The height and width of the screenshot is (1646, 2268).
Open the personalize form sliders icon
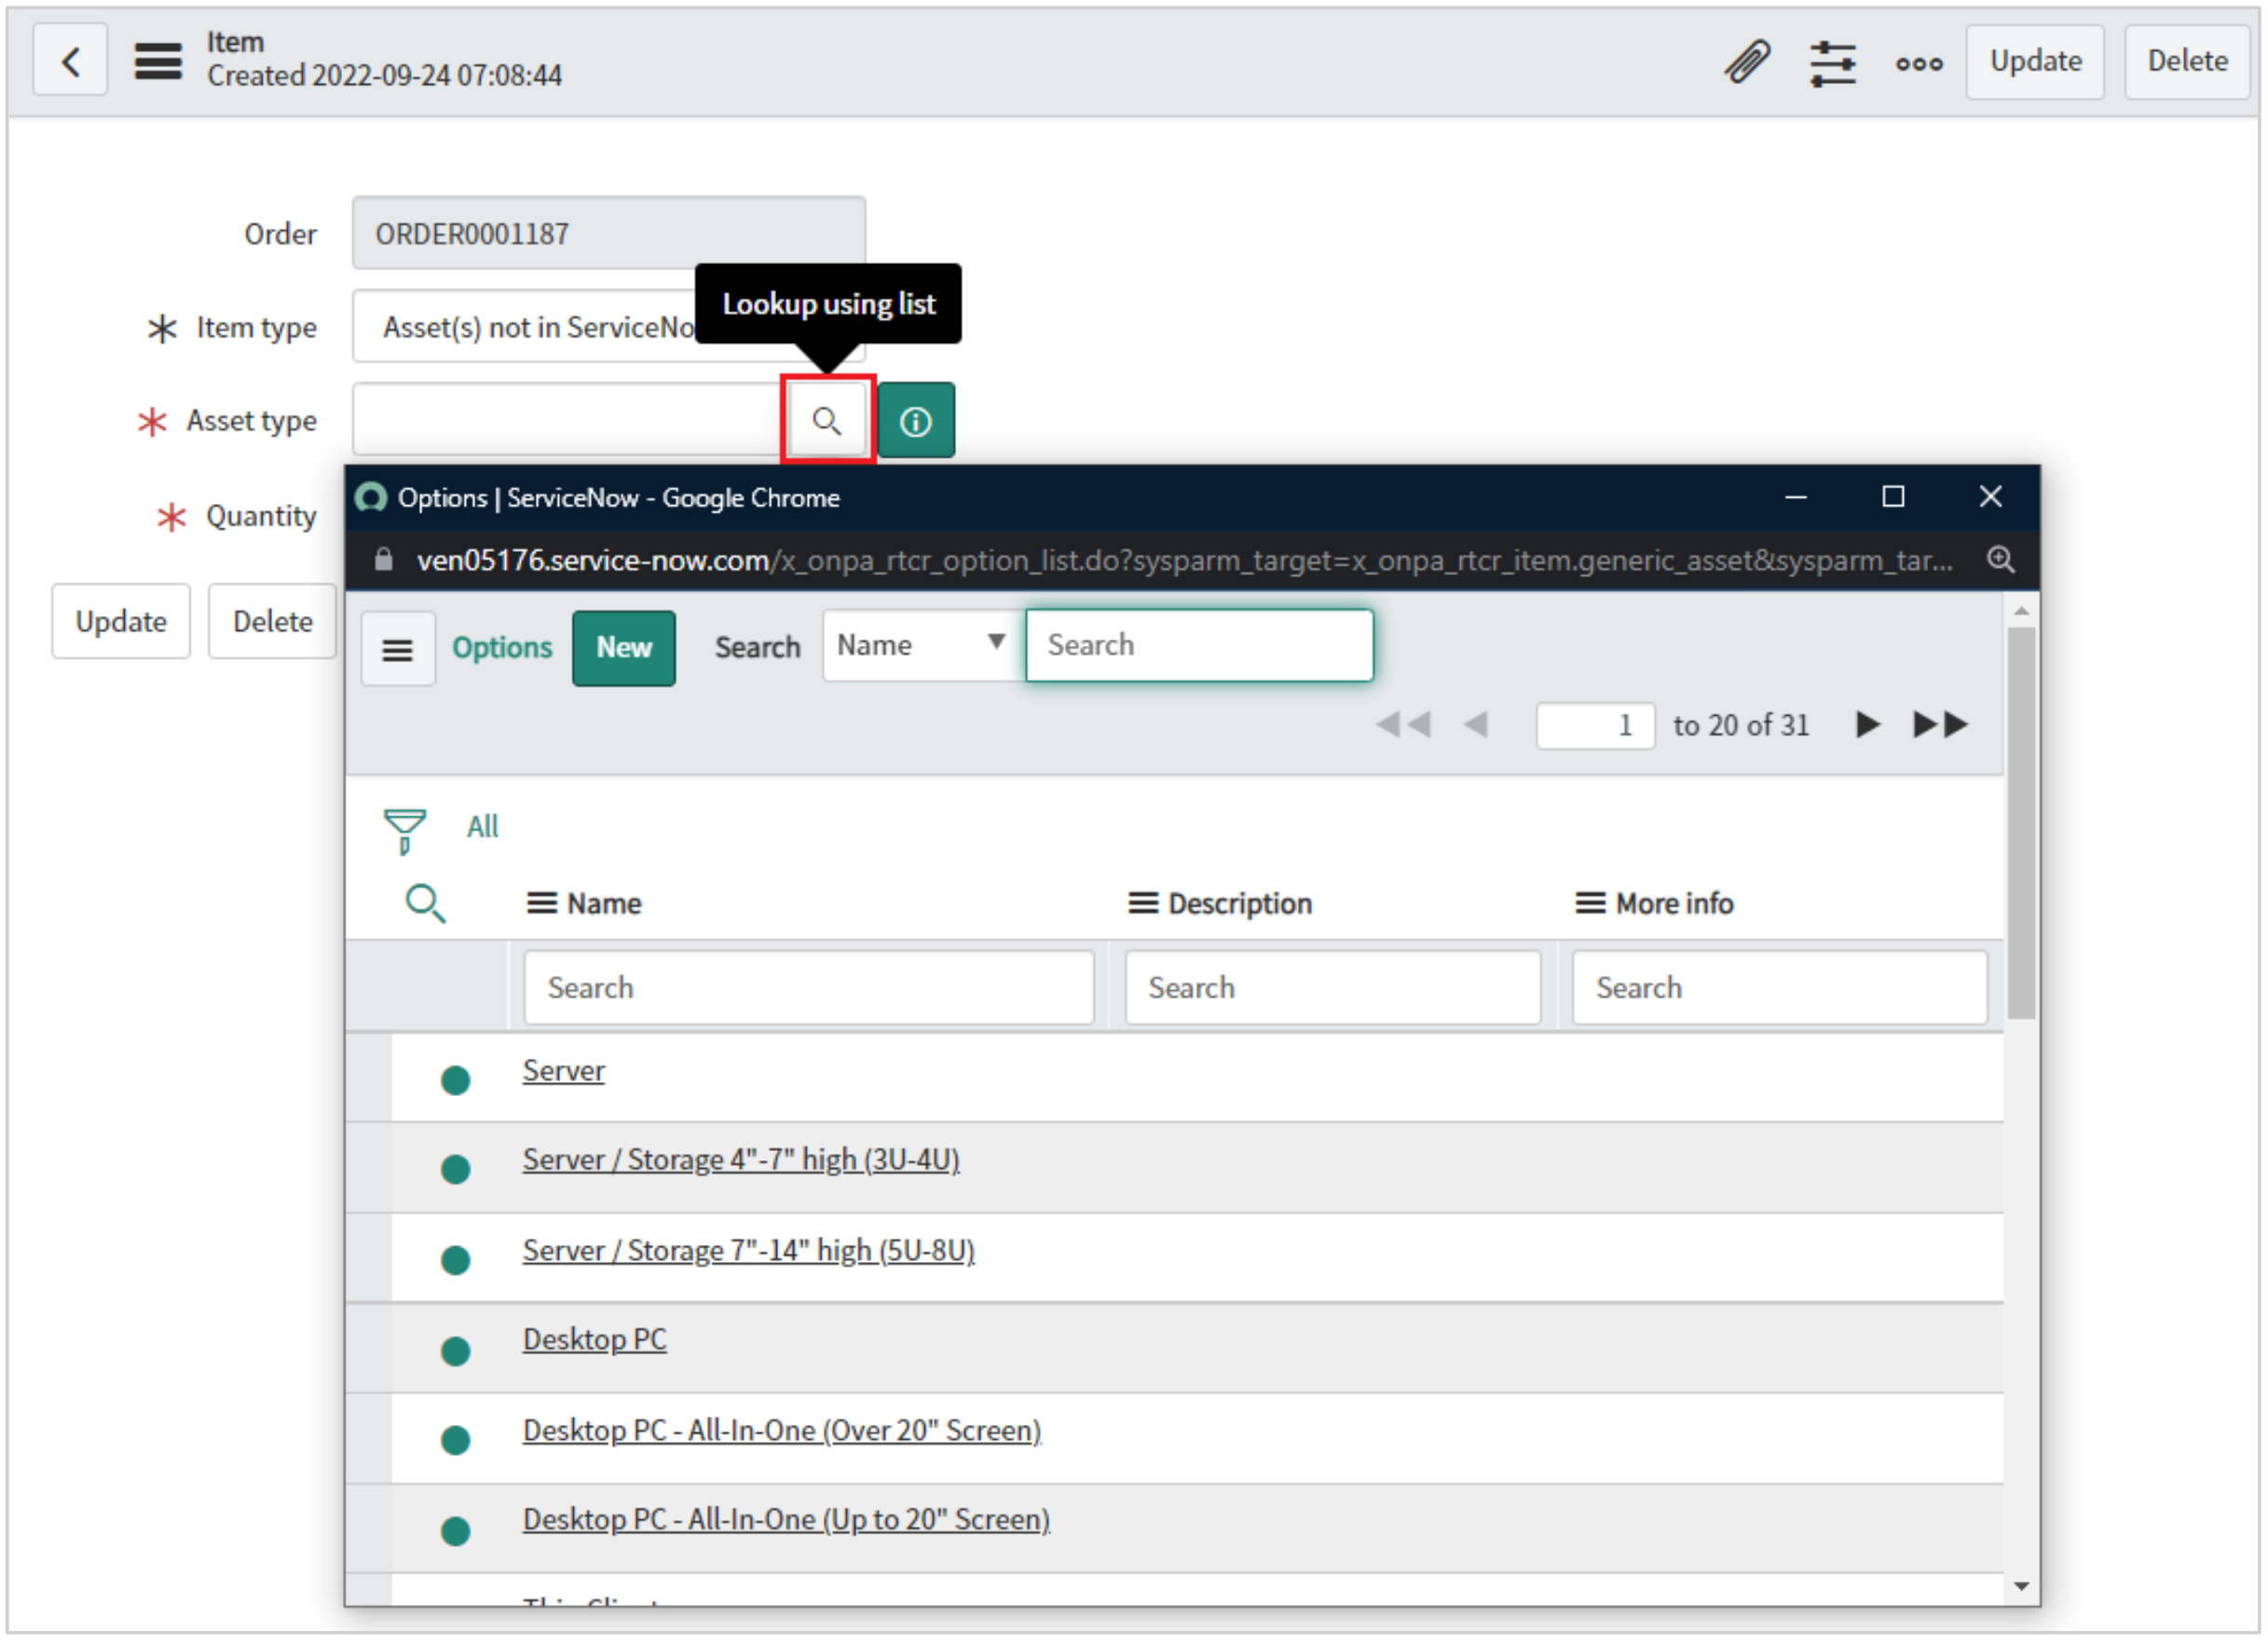[x=1832, y=62]
